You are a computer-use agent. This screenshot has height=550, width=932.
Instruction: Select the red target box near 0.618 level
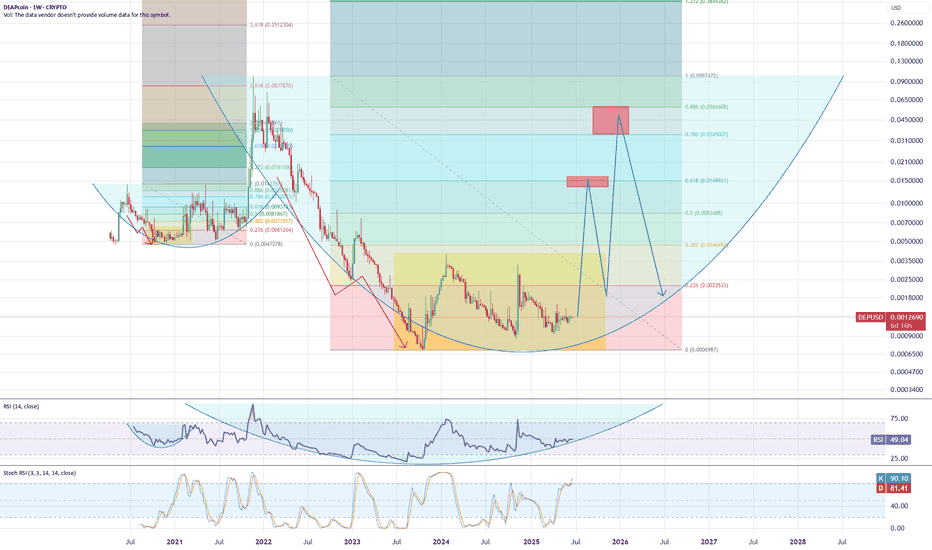(587, 182)
